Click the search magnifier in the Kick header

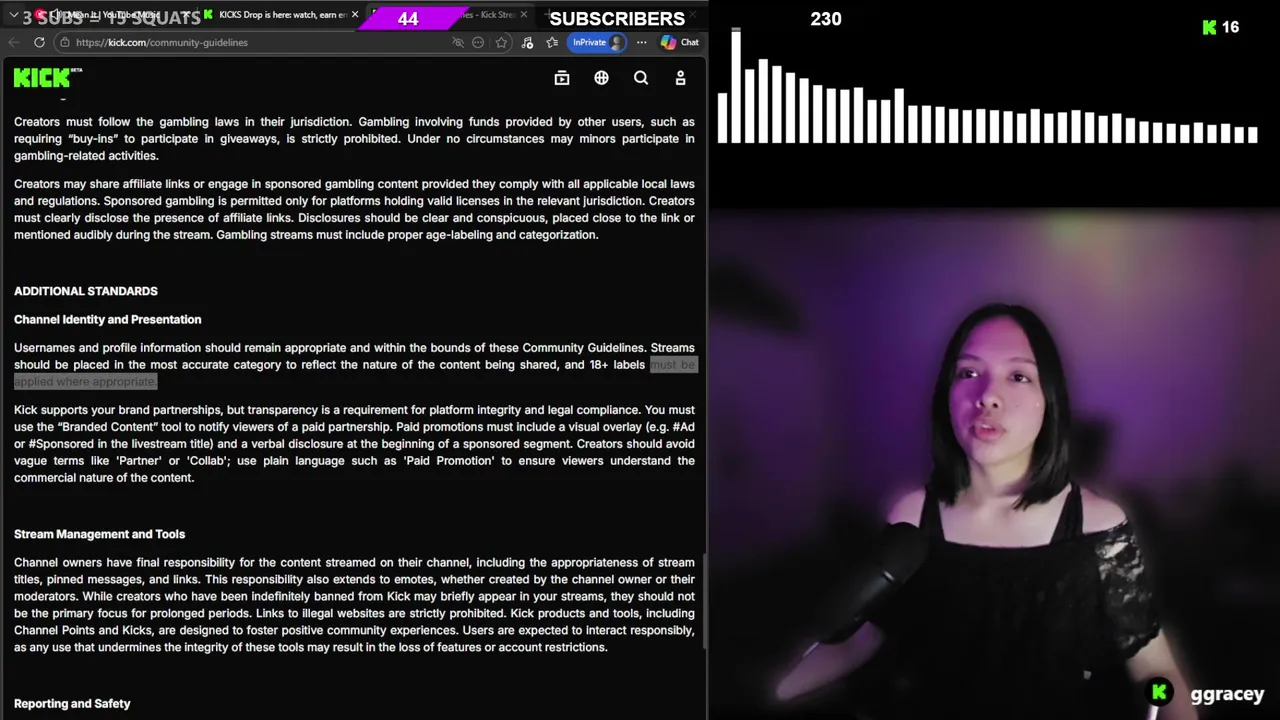coord(641,78)
